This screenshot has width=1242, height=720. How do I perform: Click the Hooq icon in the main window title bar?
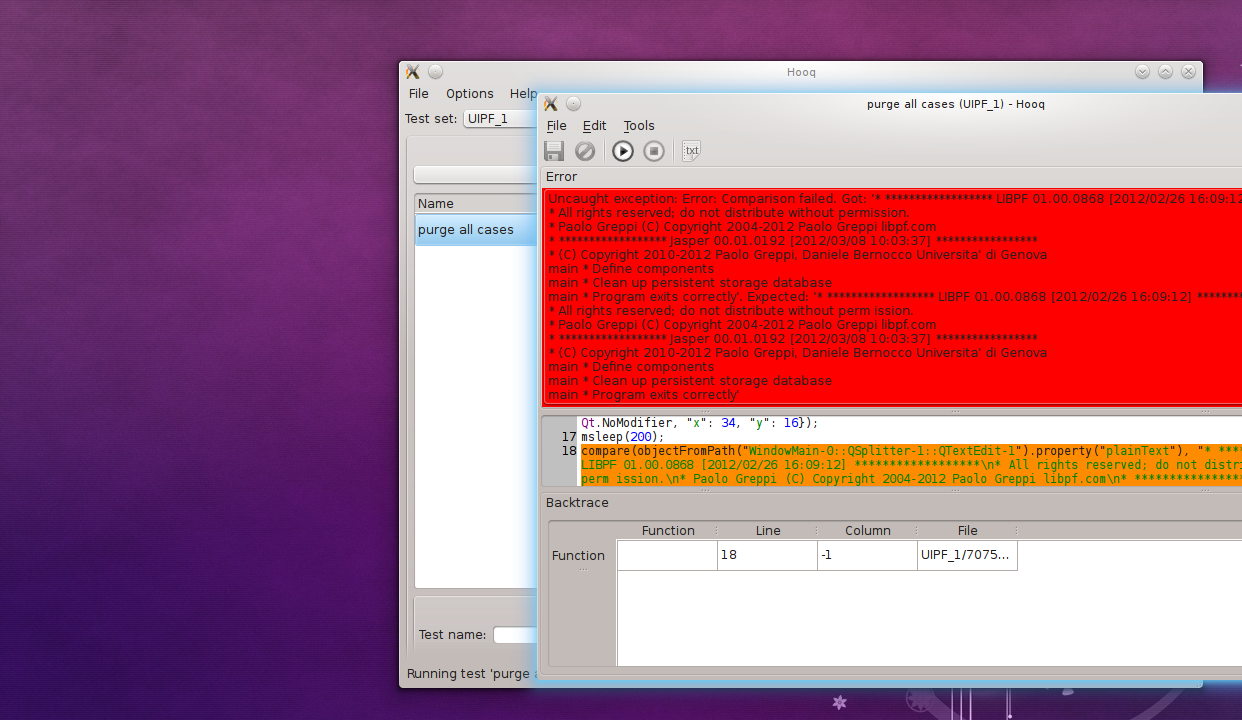click(x=412, y=72)
